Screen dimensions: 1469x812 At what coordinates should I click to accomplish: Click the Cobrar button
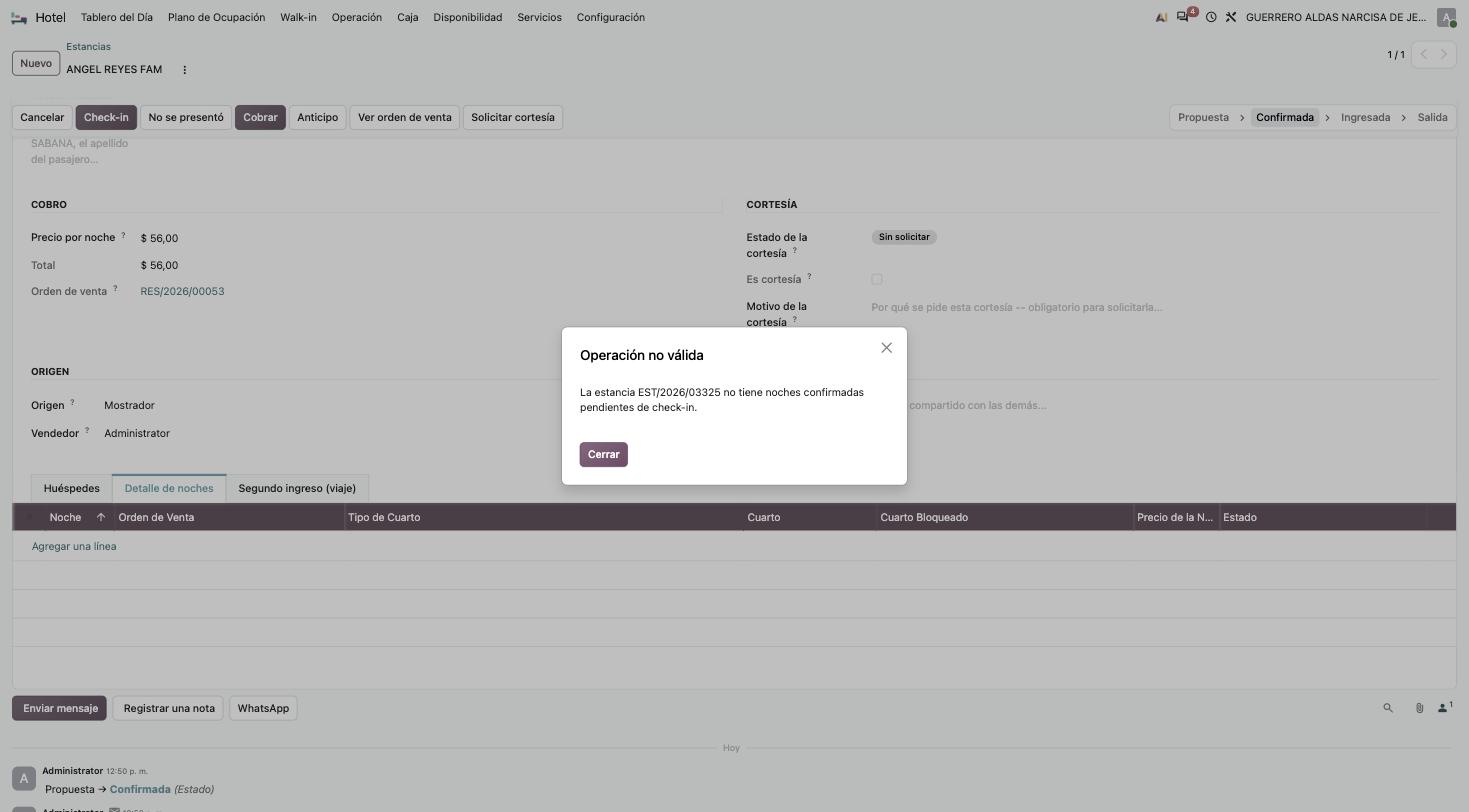(x=260, y=117)
